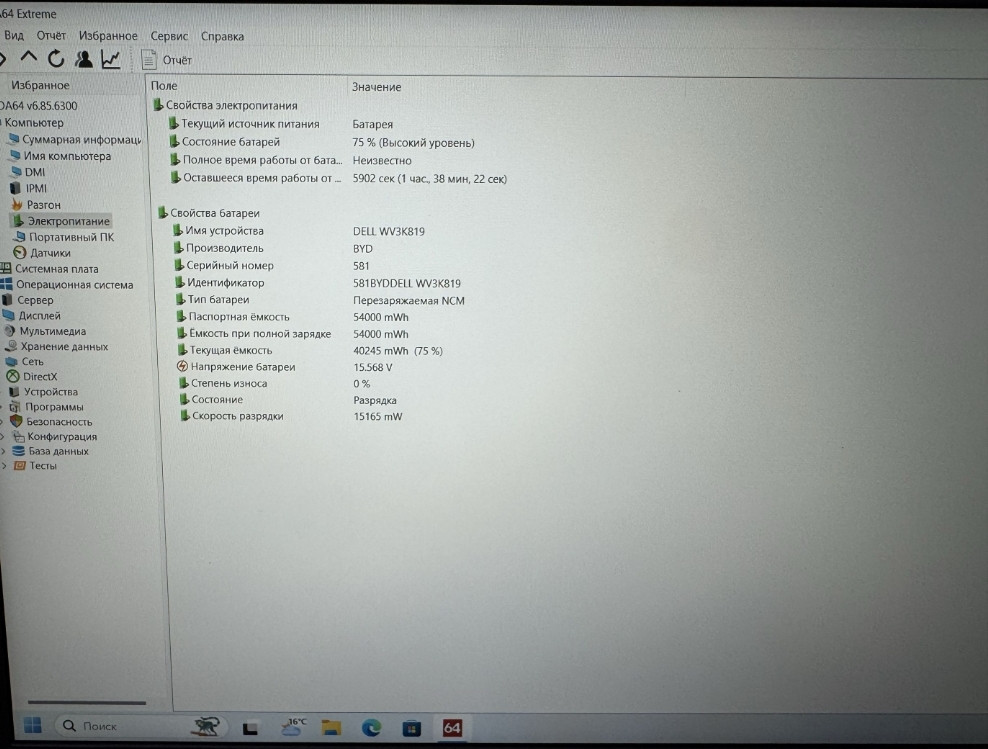The image size is (988, 749).
Task: Collapse the Компьютер tree node
Action: [0, 122]
